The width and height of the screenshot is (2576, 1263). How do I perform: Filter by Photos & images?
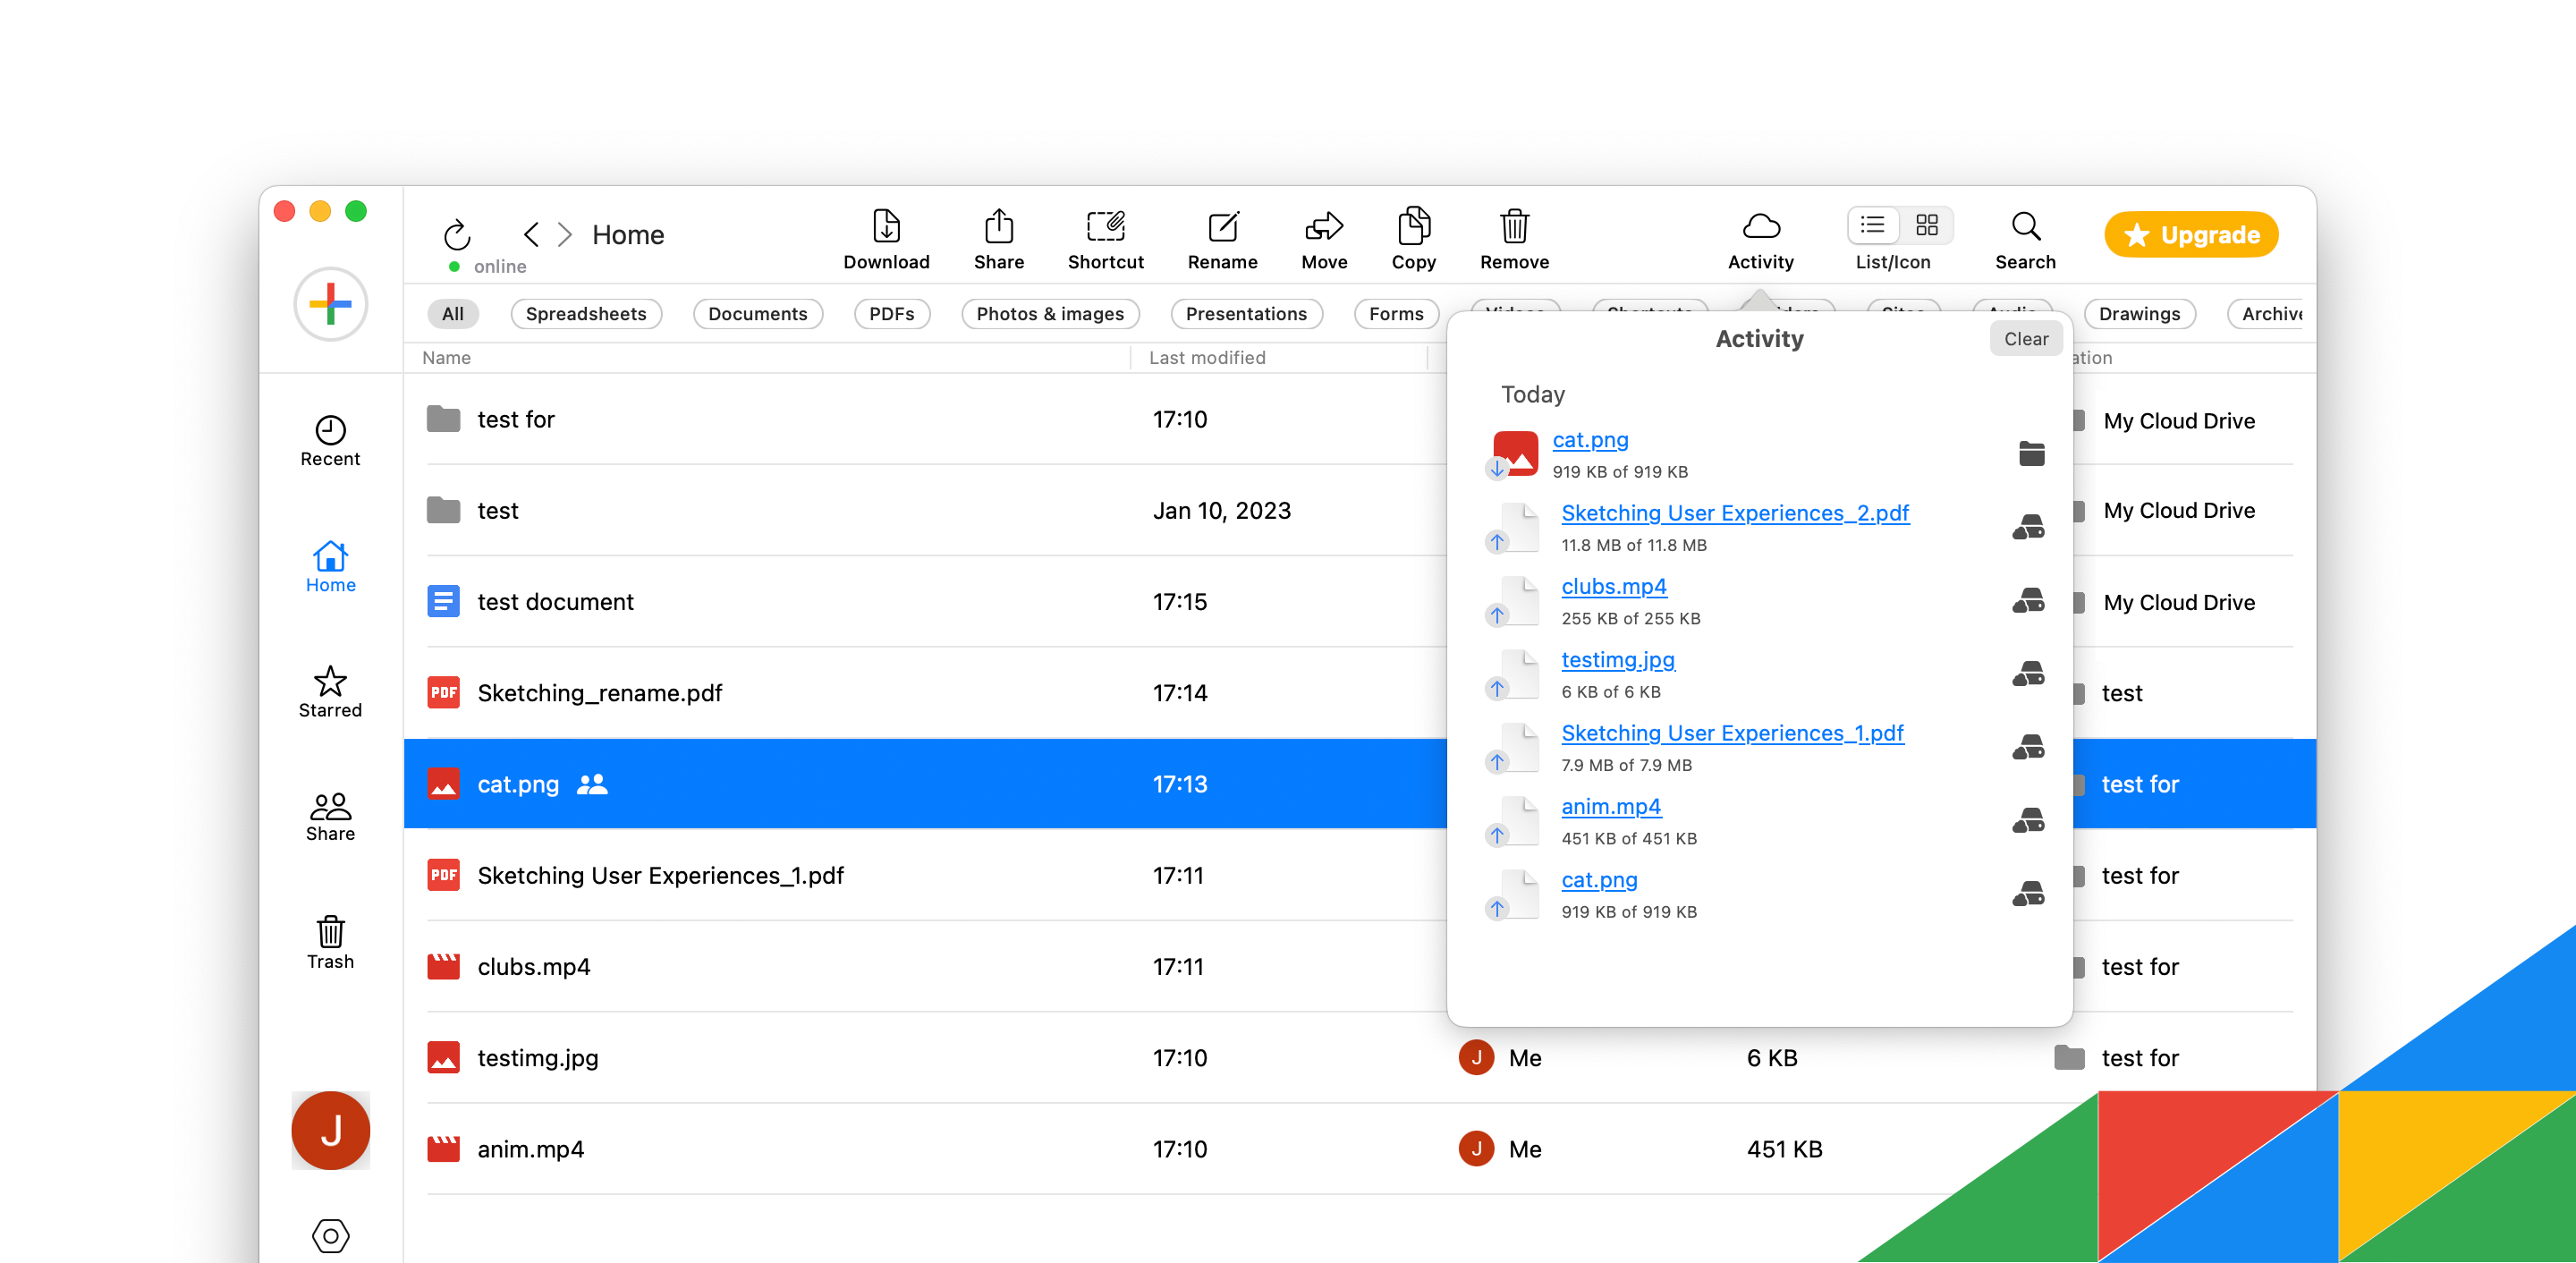click(1050, 313)
